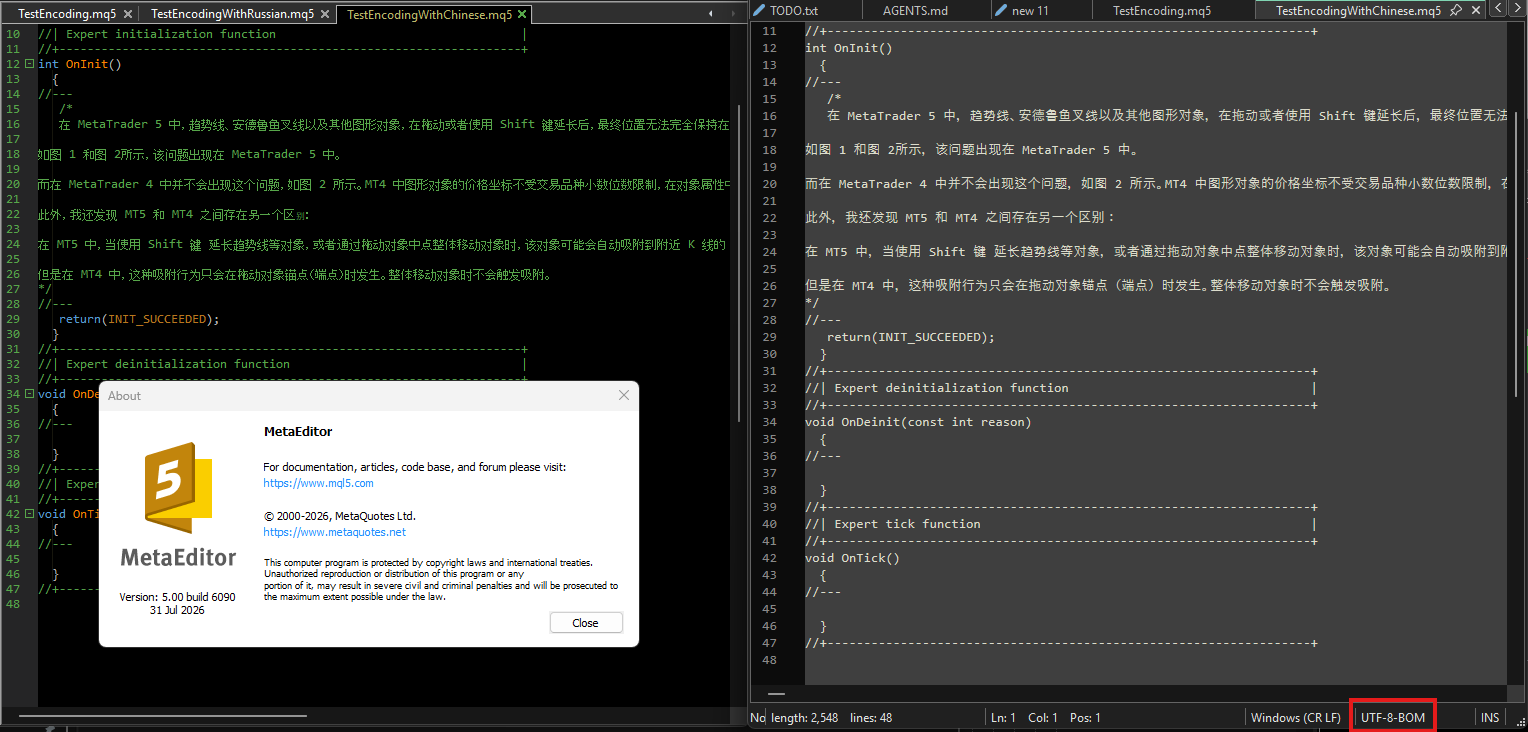
Task: Click the UTF-8-BOM encoding in status bar
Action: (x=1393, y=717)
